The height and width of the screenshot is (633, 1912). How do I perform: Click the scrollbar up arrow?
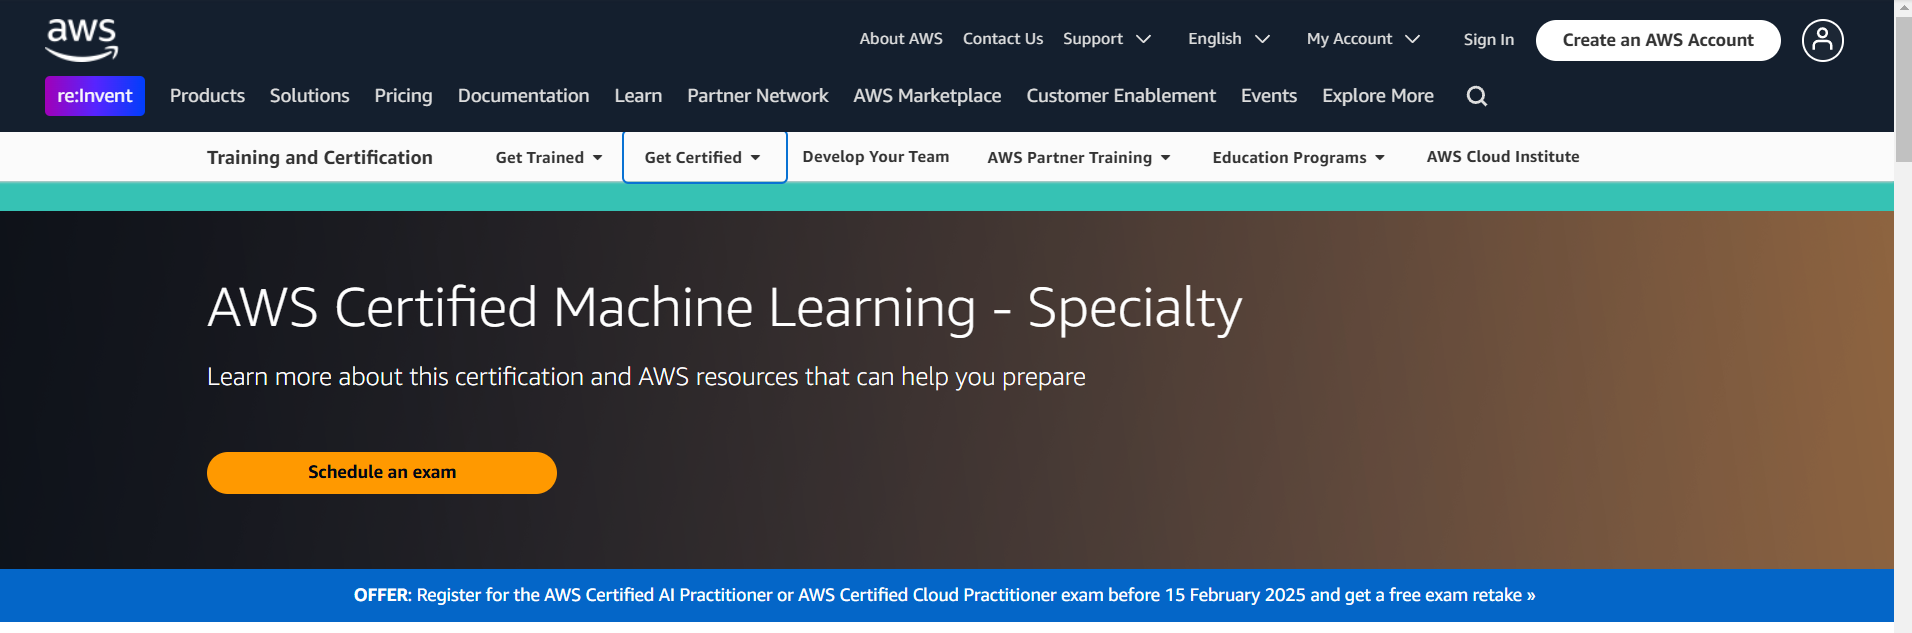point(1903,8)
